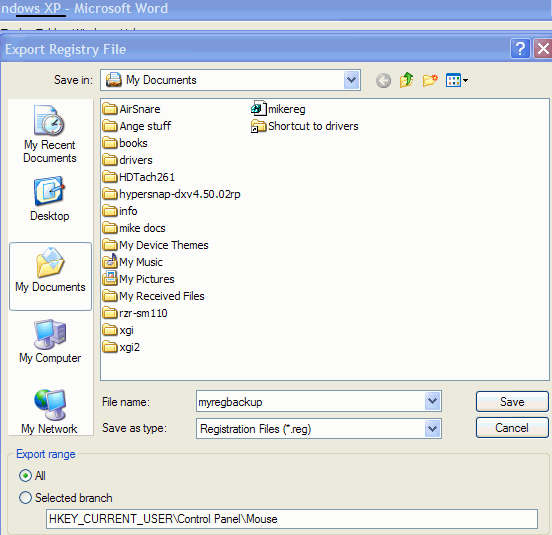Viewport: 552px width, 535px height.
Task: Select the My Music folder
Action: tap(132, 262)
